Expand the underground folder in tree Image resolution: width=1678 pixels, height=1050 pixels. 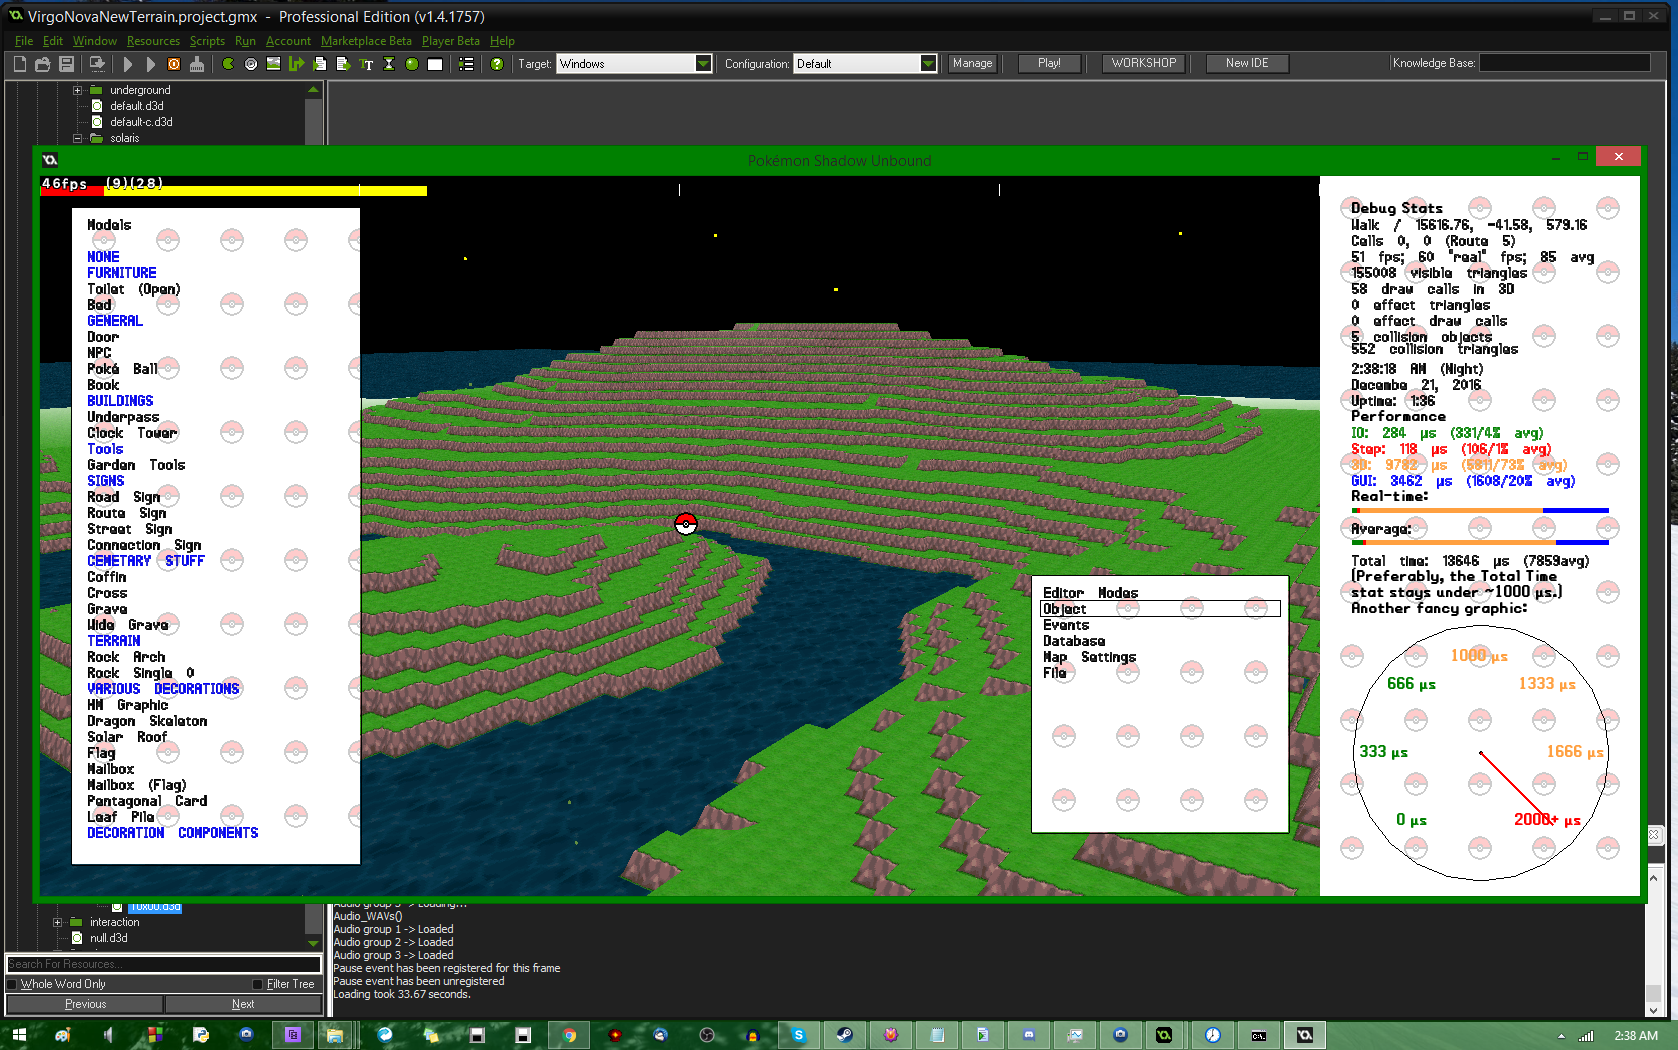click(x=77, y=90)
